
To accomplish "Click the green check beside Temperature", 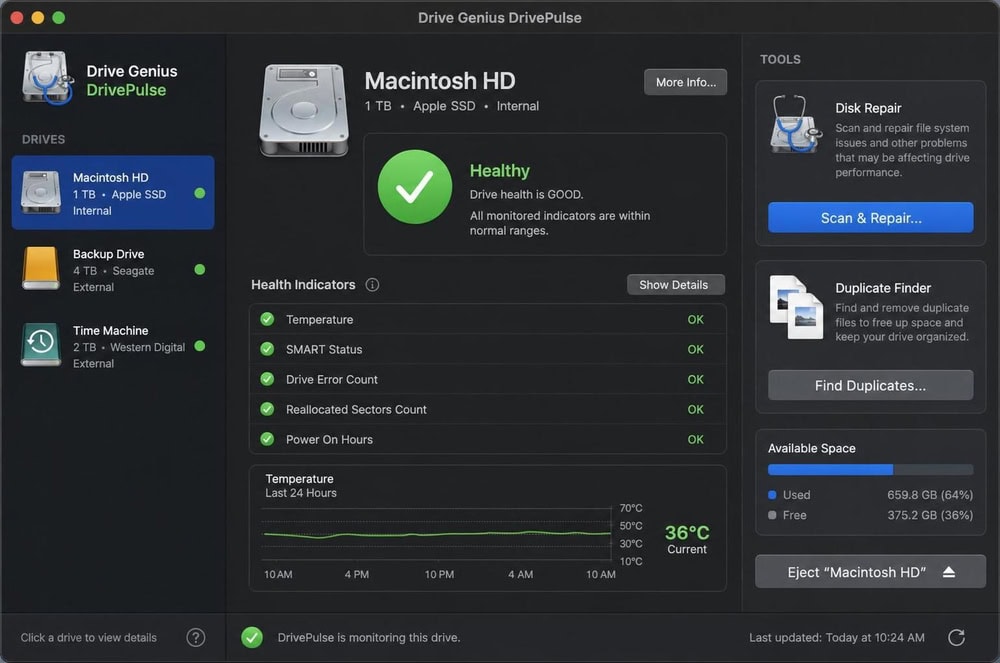I will click(x=267, y=319).
